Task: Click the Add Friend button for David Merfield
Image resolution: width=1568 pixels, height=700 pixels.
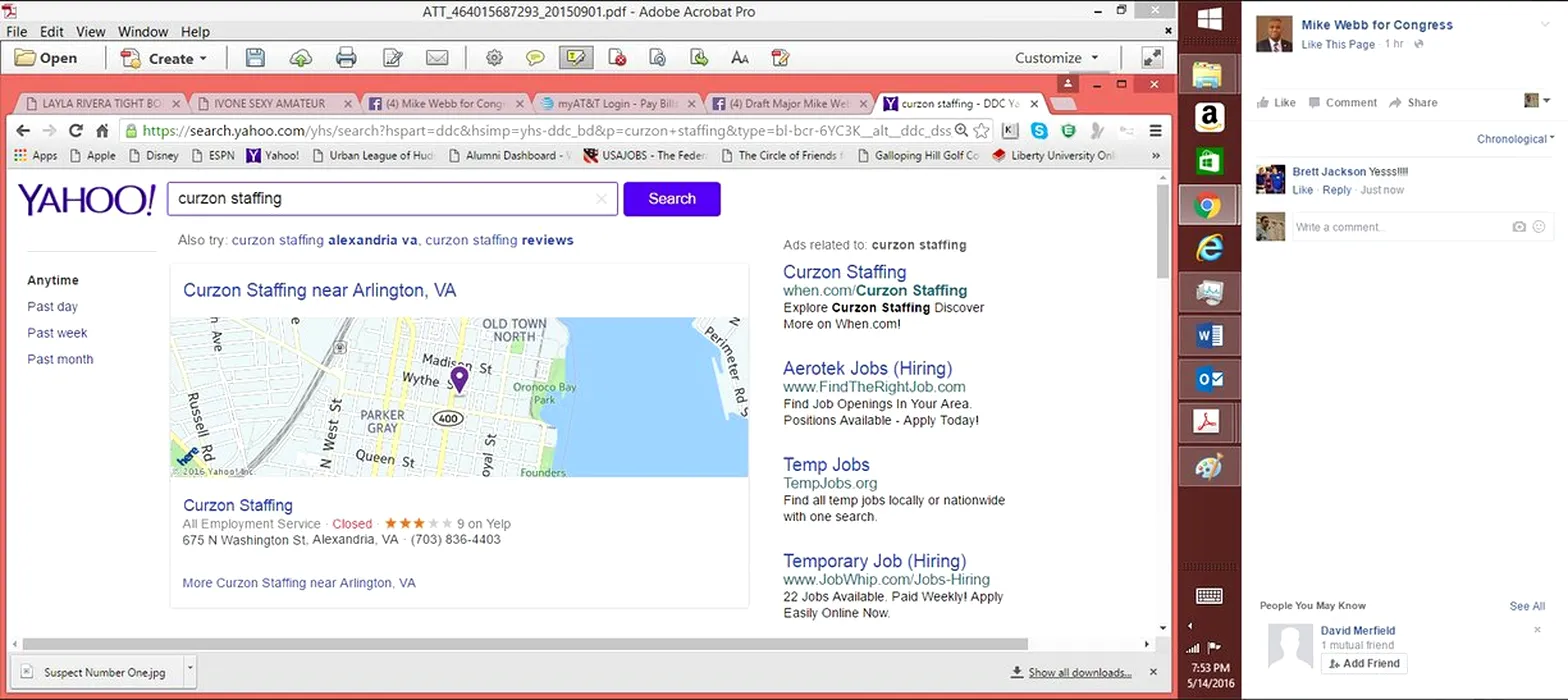Action: click(1364, 664)
